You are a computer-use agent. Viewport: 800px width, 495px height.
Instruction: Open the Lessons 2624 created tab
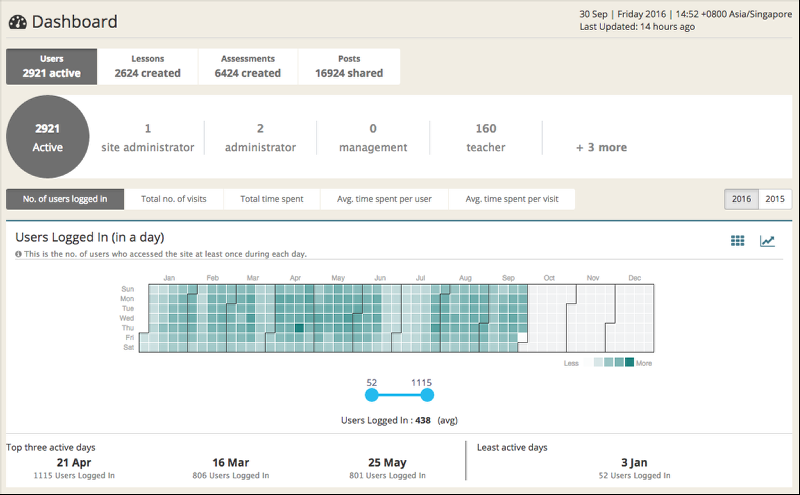[x=147, y=66]
